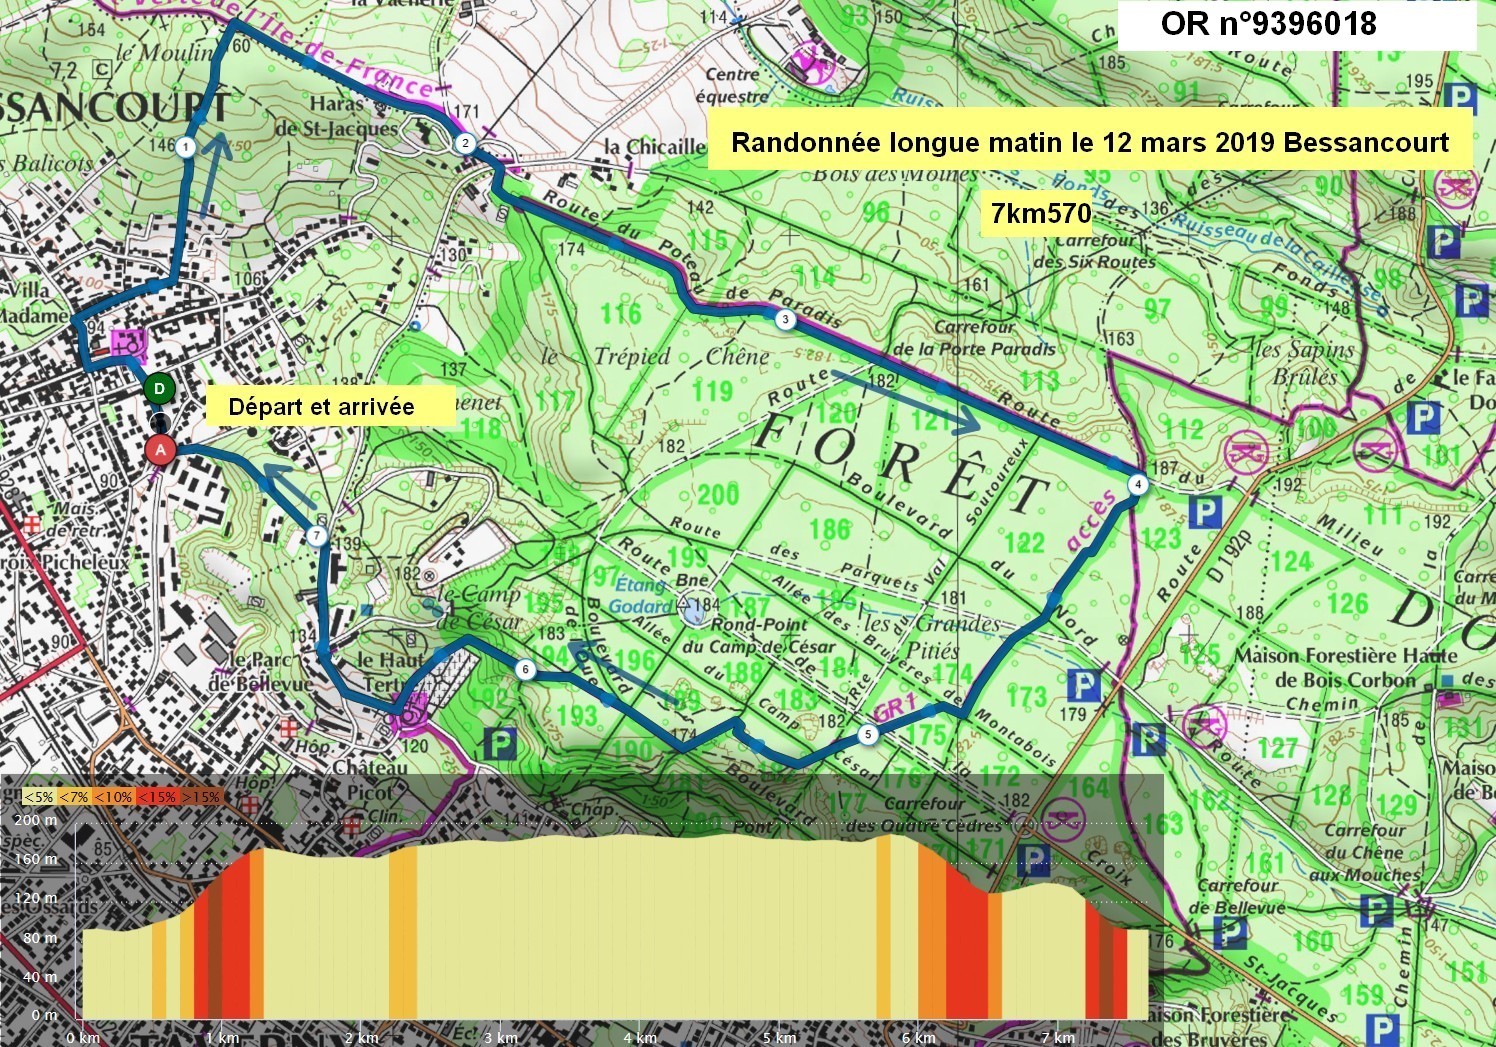This screenshot has height=1047, width=1496.
Task: Click the Carrefour des Six Routes label
Action: point(1094,250)
